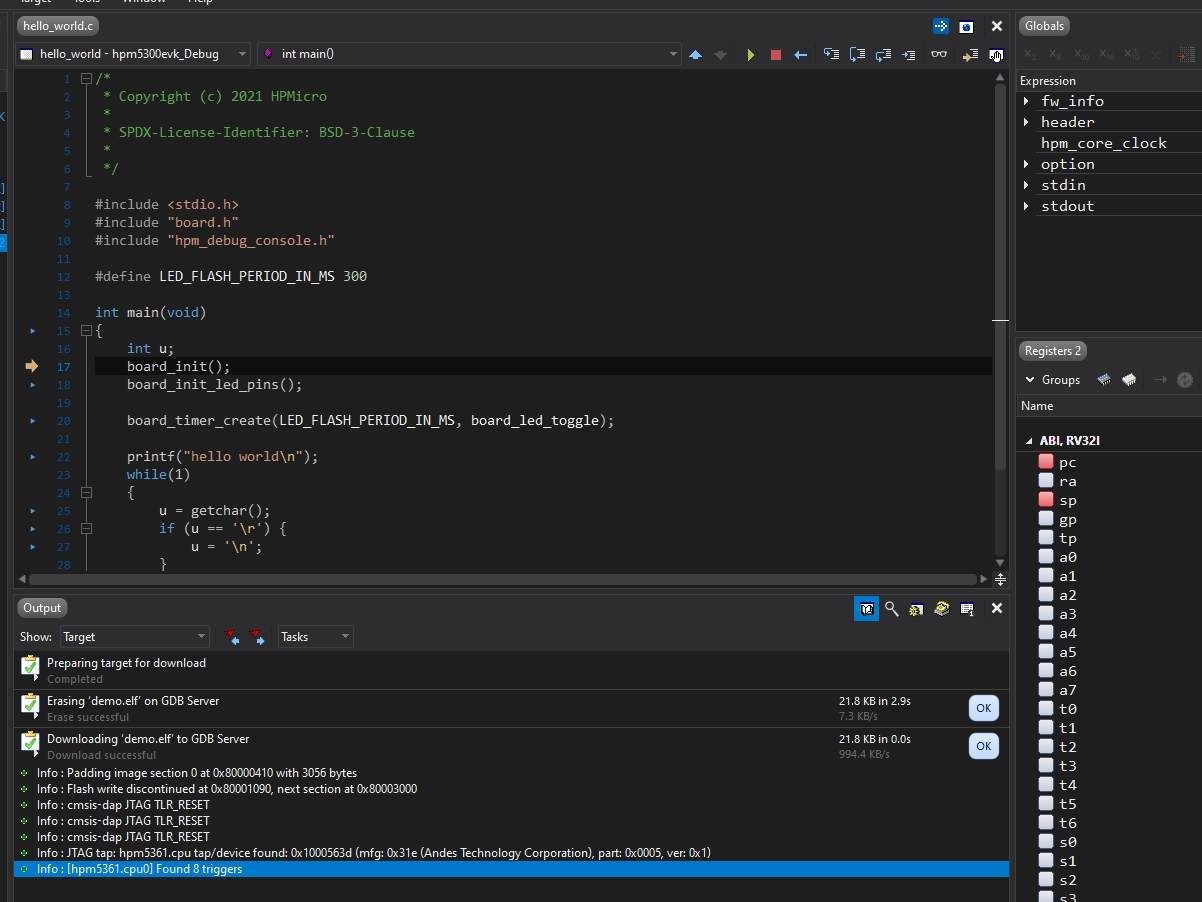1202x902 pixels.
Task: Click the Name column header in Registers
Action: click(x=1110, y=406)
